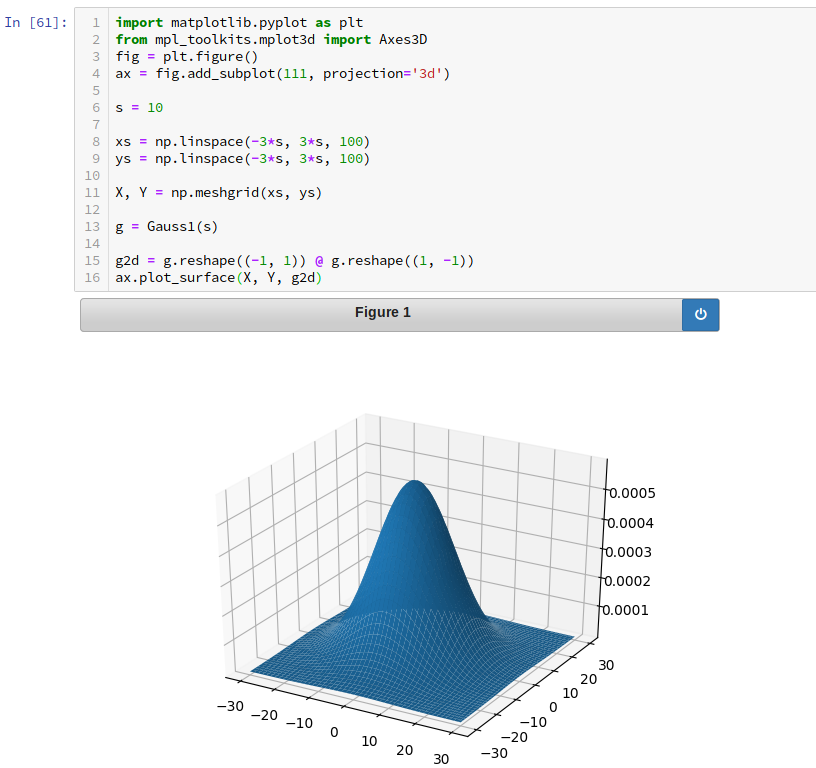Click the fig = plt.figure() line
The width and height of the screenshot is (816, 768).
186,56
